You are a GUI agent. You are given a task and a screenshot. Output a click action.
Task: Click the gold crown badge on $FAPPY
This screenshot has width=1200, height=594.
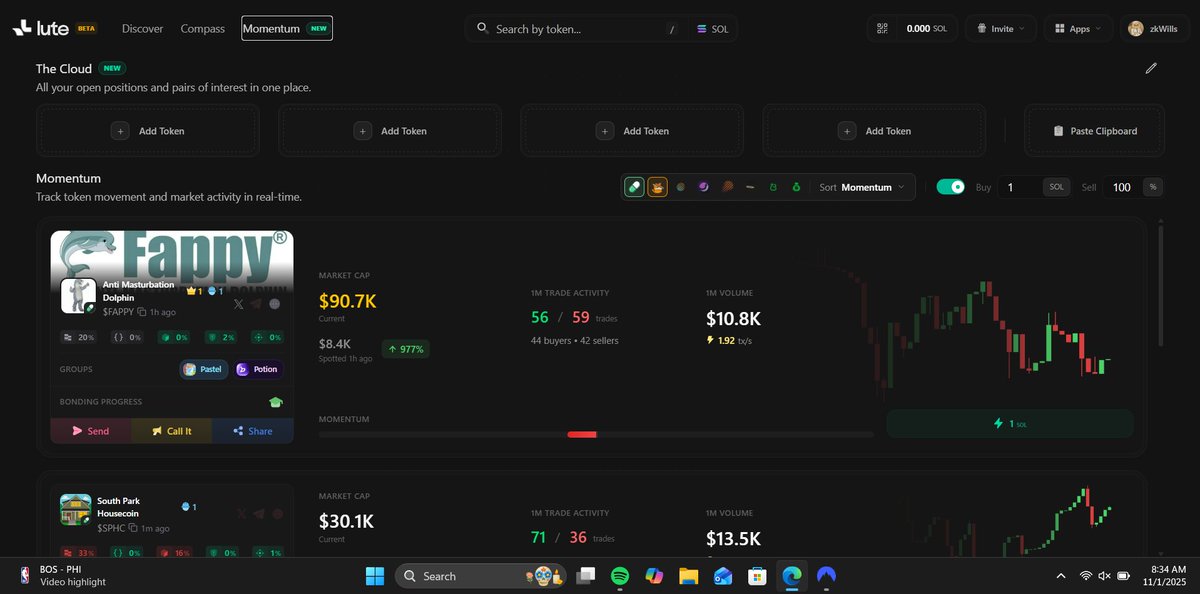pyautogui.click(x=194, y=291)
